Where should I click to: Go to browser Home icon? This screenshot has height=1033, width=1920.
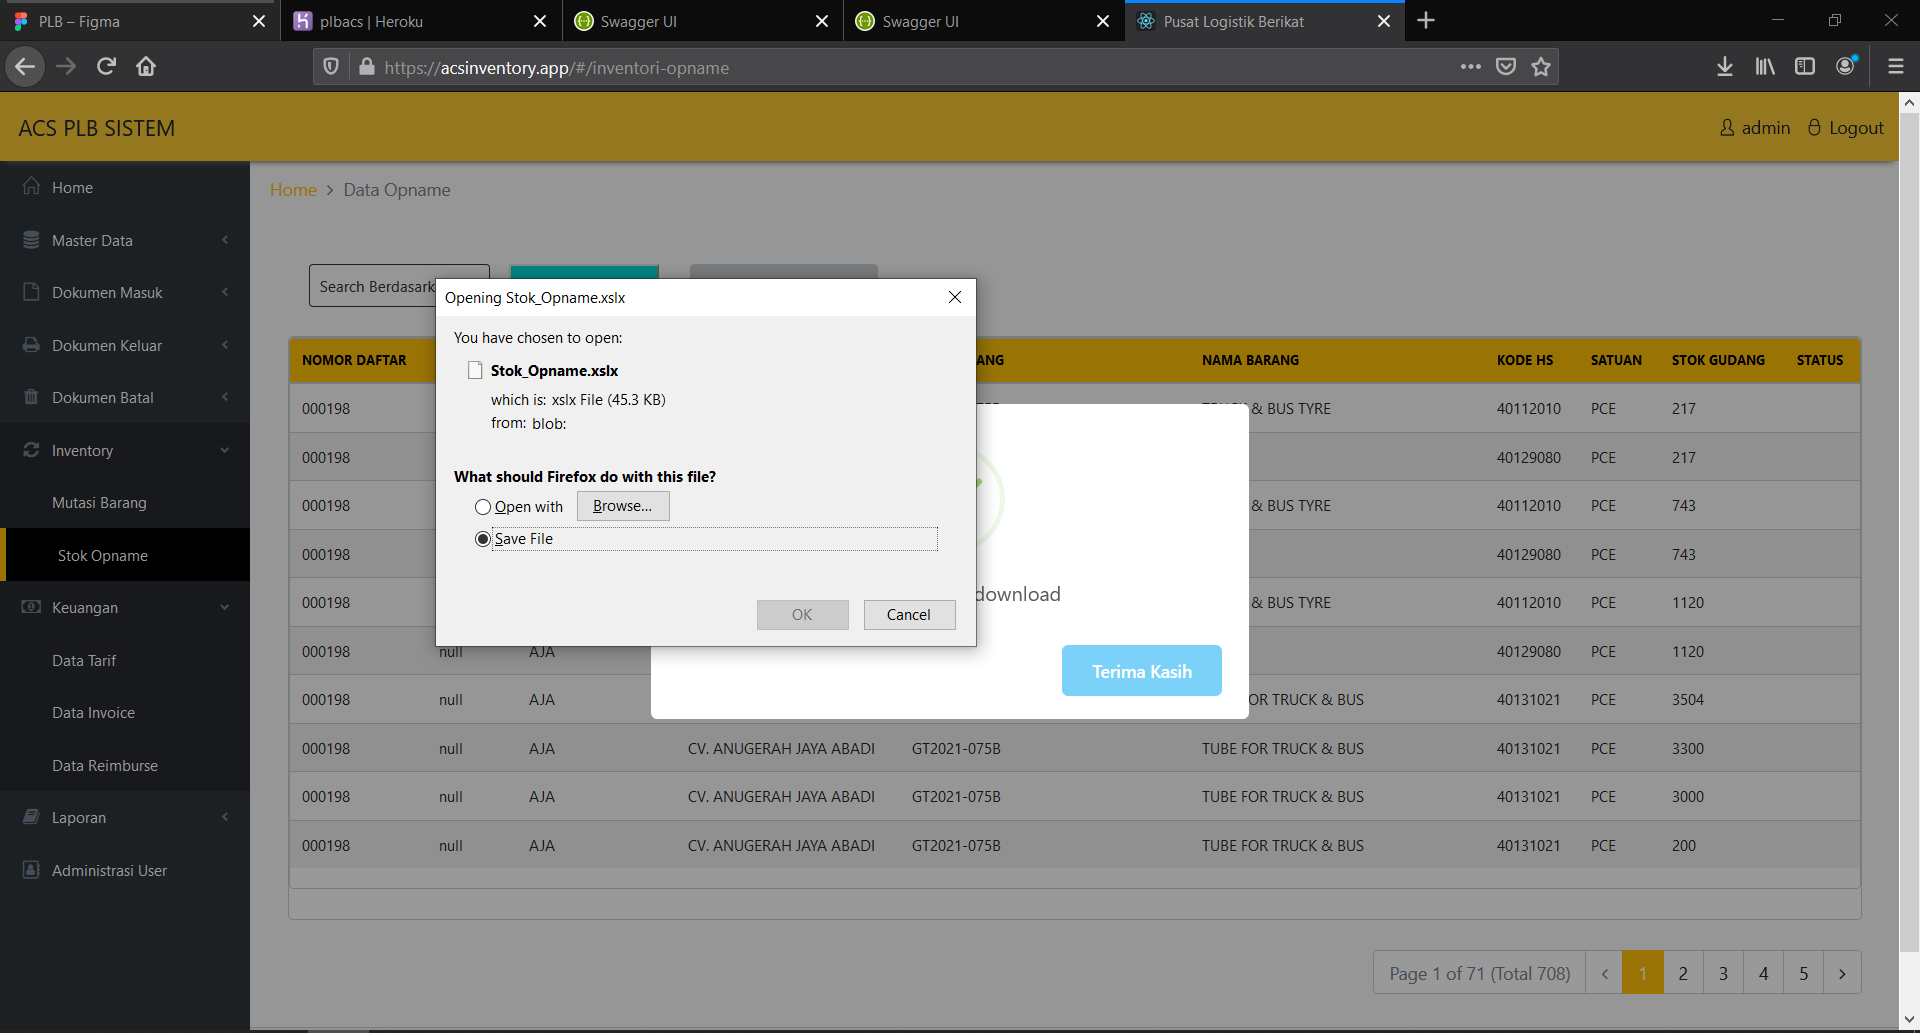(x=146, y=67)
